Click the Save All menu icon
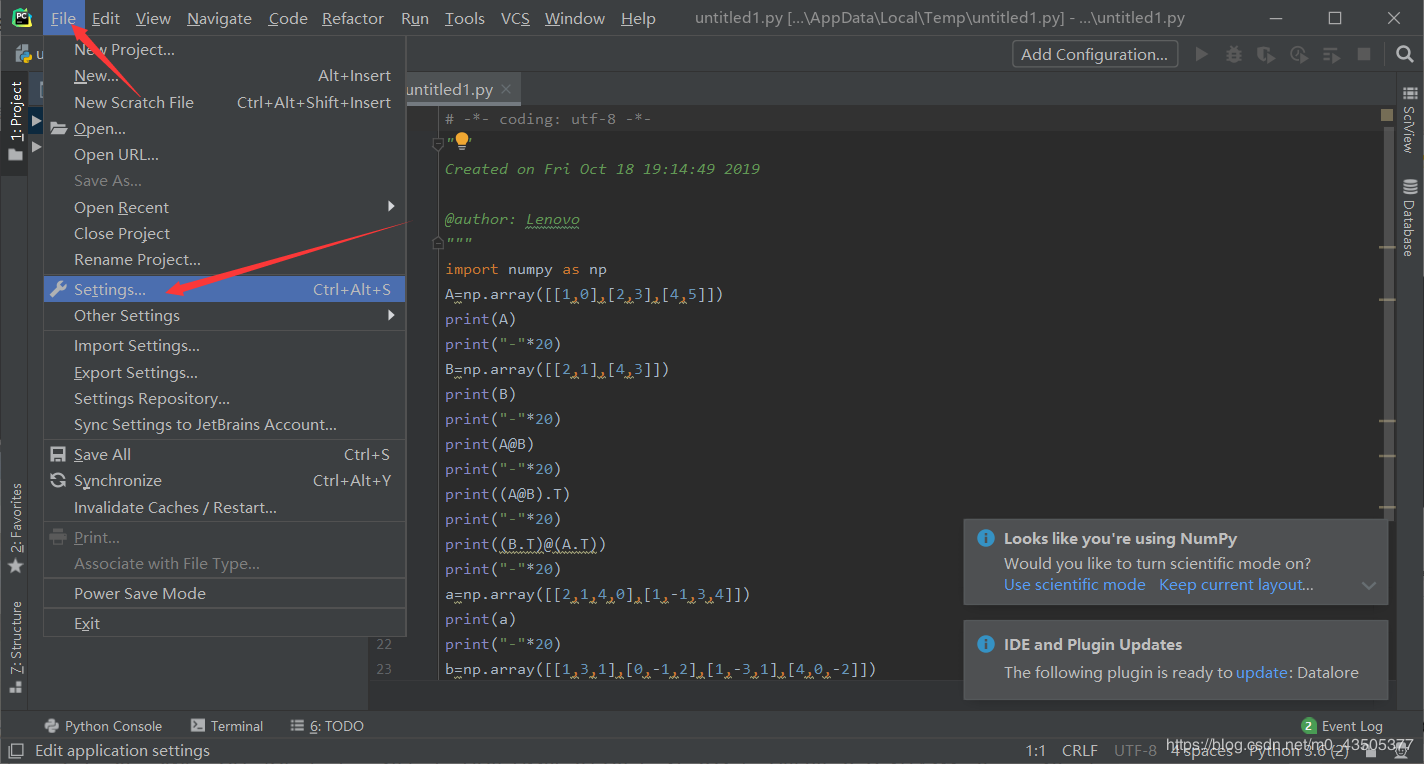This screenshot has height=764, width=1424. pos(57,454)
